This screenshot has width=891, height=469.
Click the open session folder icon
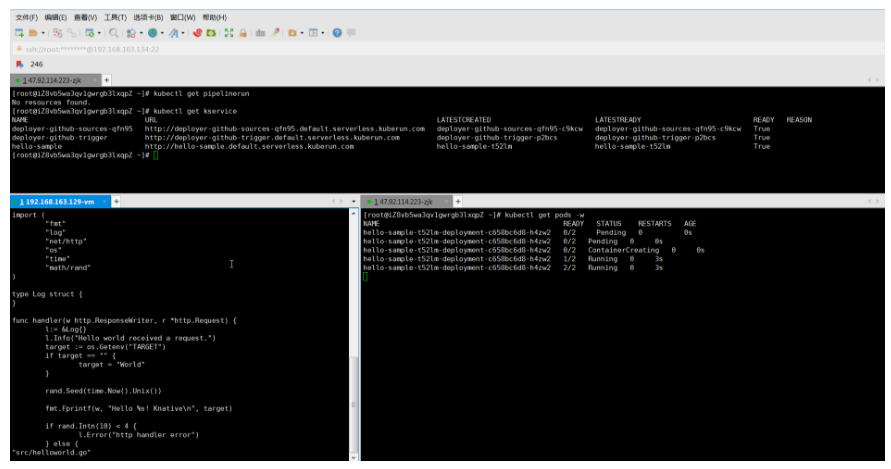click(x=32, y=33)
